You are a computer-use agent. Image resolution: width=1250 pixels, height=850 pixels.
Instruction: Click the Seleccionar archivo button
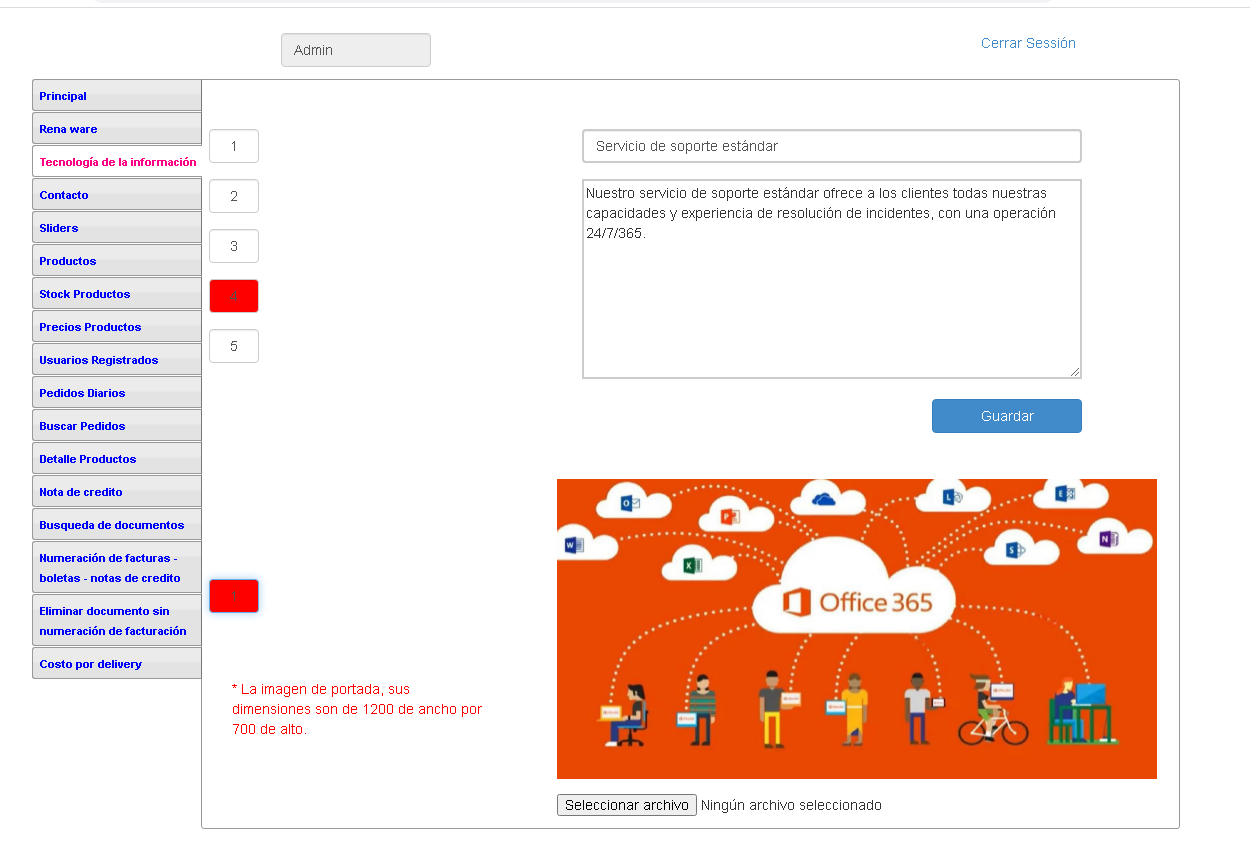(x=627, y=805)
